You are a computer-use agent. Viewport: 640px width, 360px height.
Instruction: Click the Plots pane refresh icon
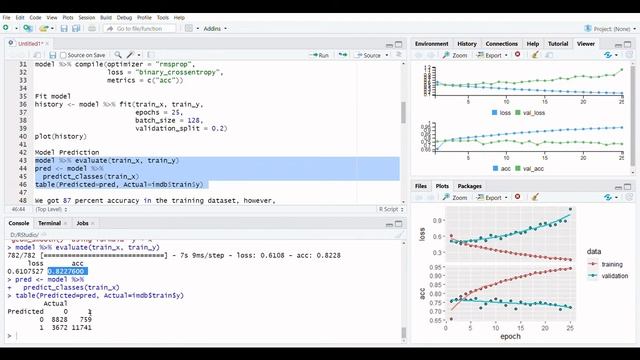[x=608, y=197]
